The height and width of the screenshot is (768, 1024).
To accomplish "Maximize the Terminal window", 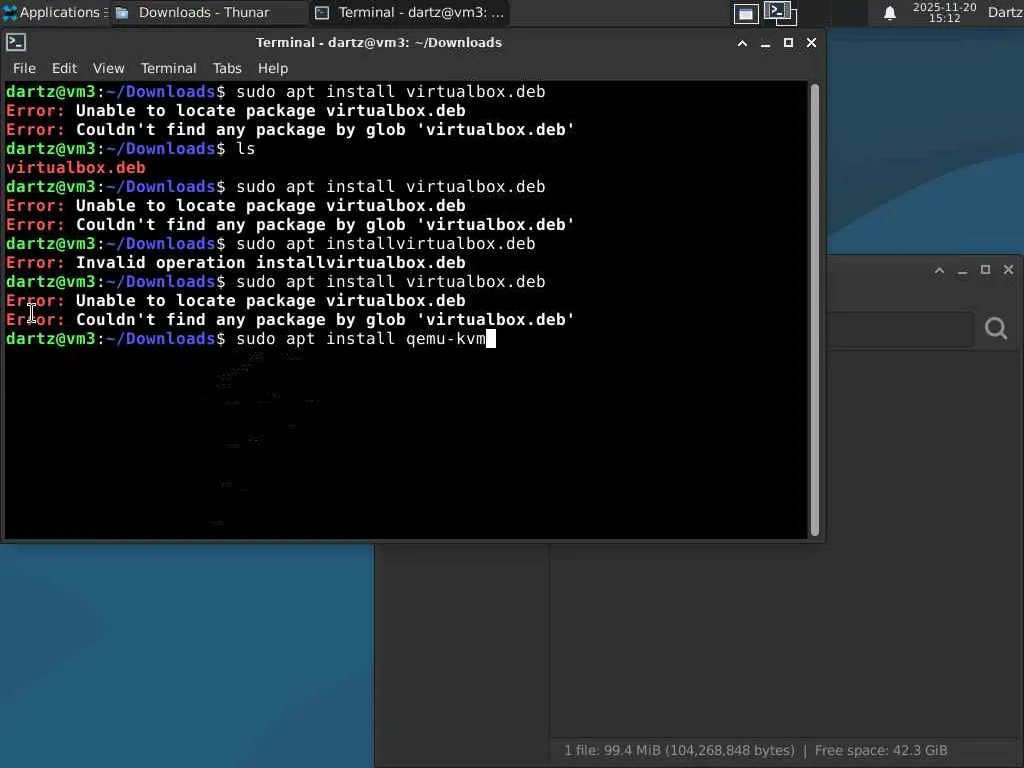I will pos(788,43).
